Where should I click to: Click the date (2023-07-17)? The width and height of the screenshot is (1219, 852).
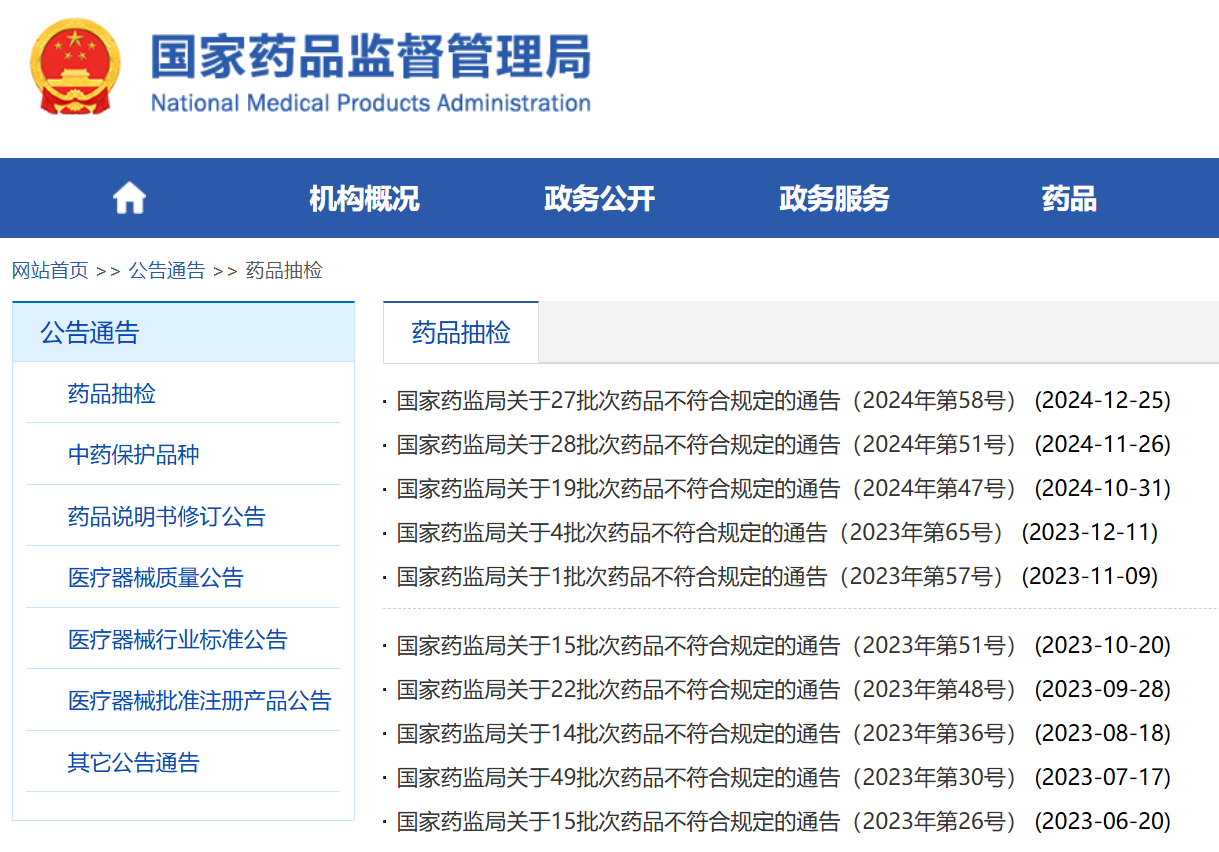[1102, 778]
